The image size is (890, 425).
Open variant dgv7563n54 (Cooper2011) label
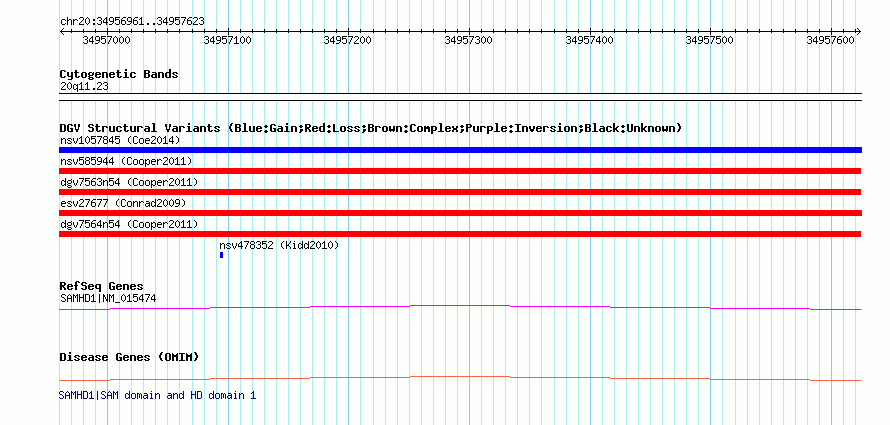click(129, 182)
